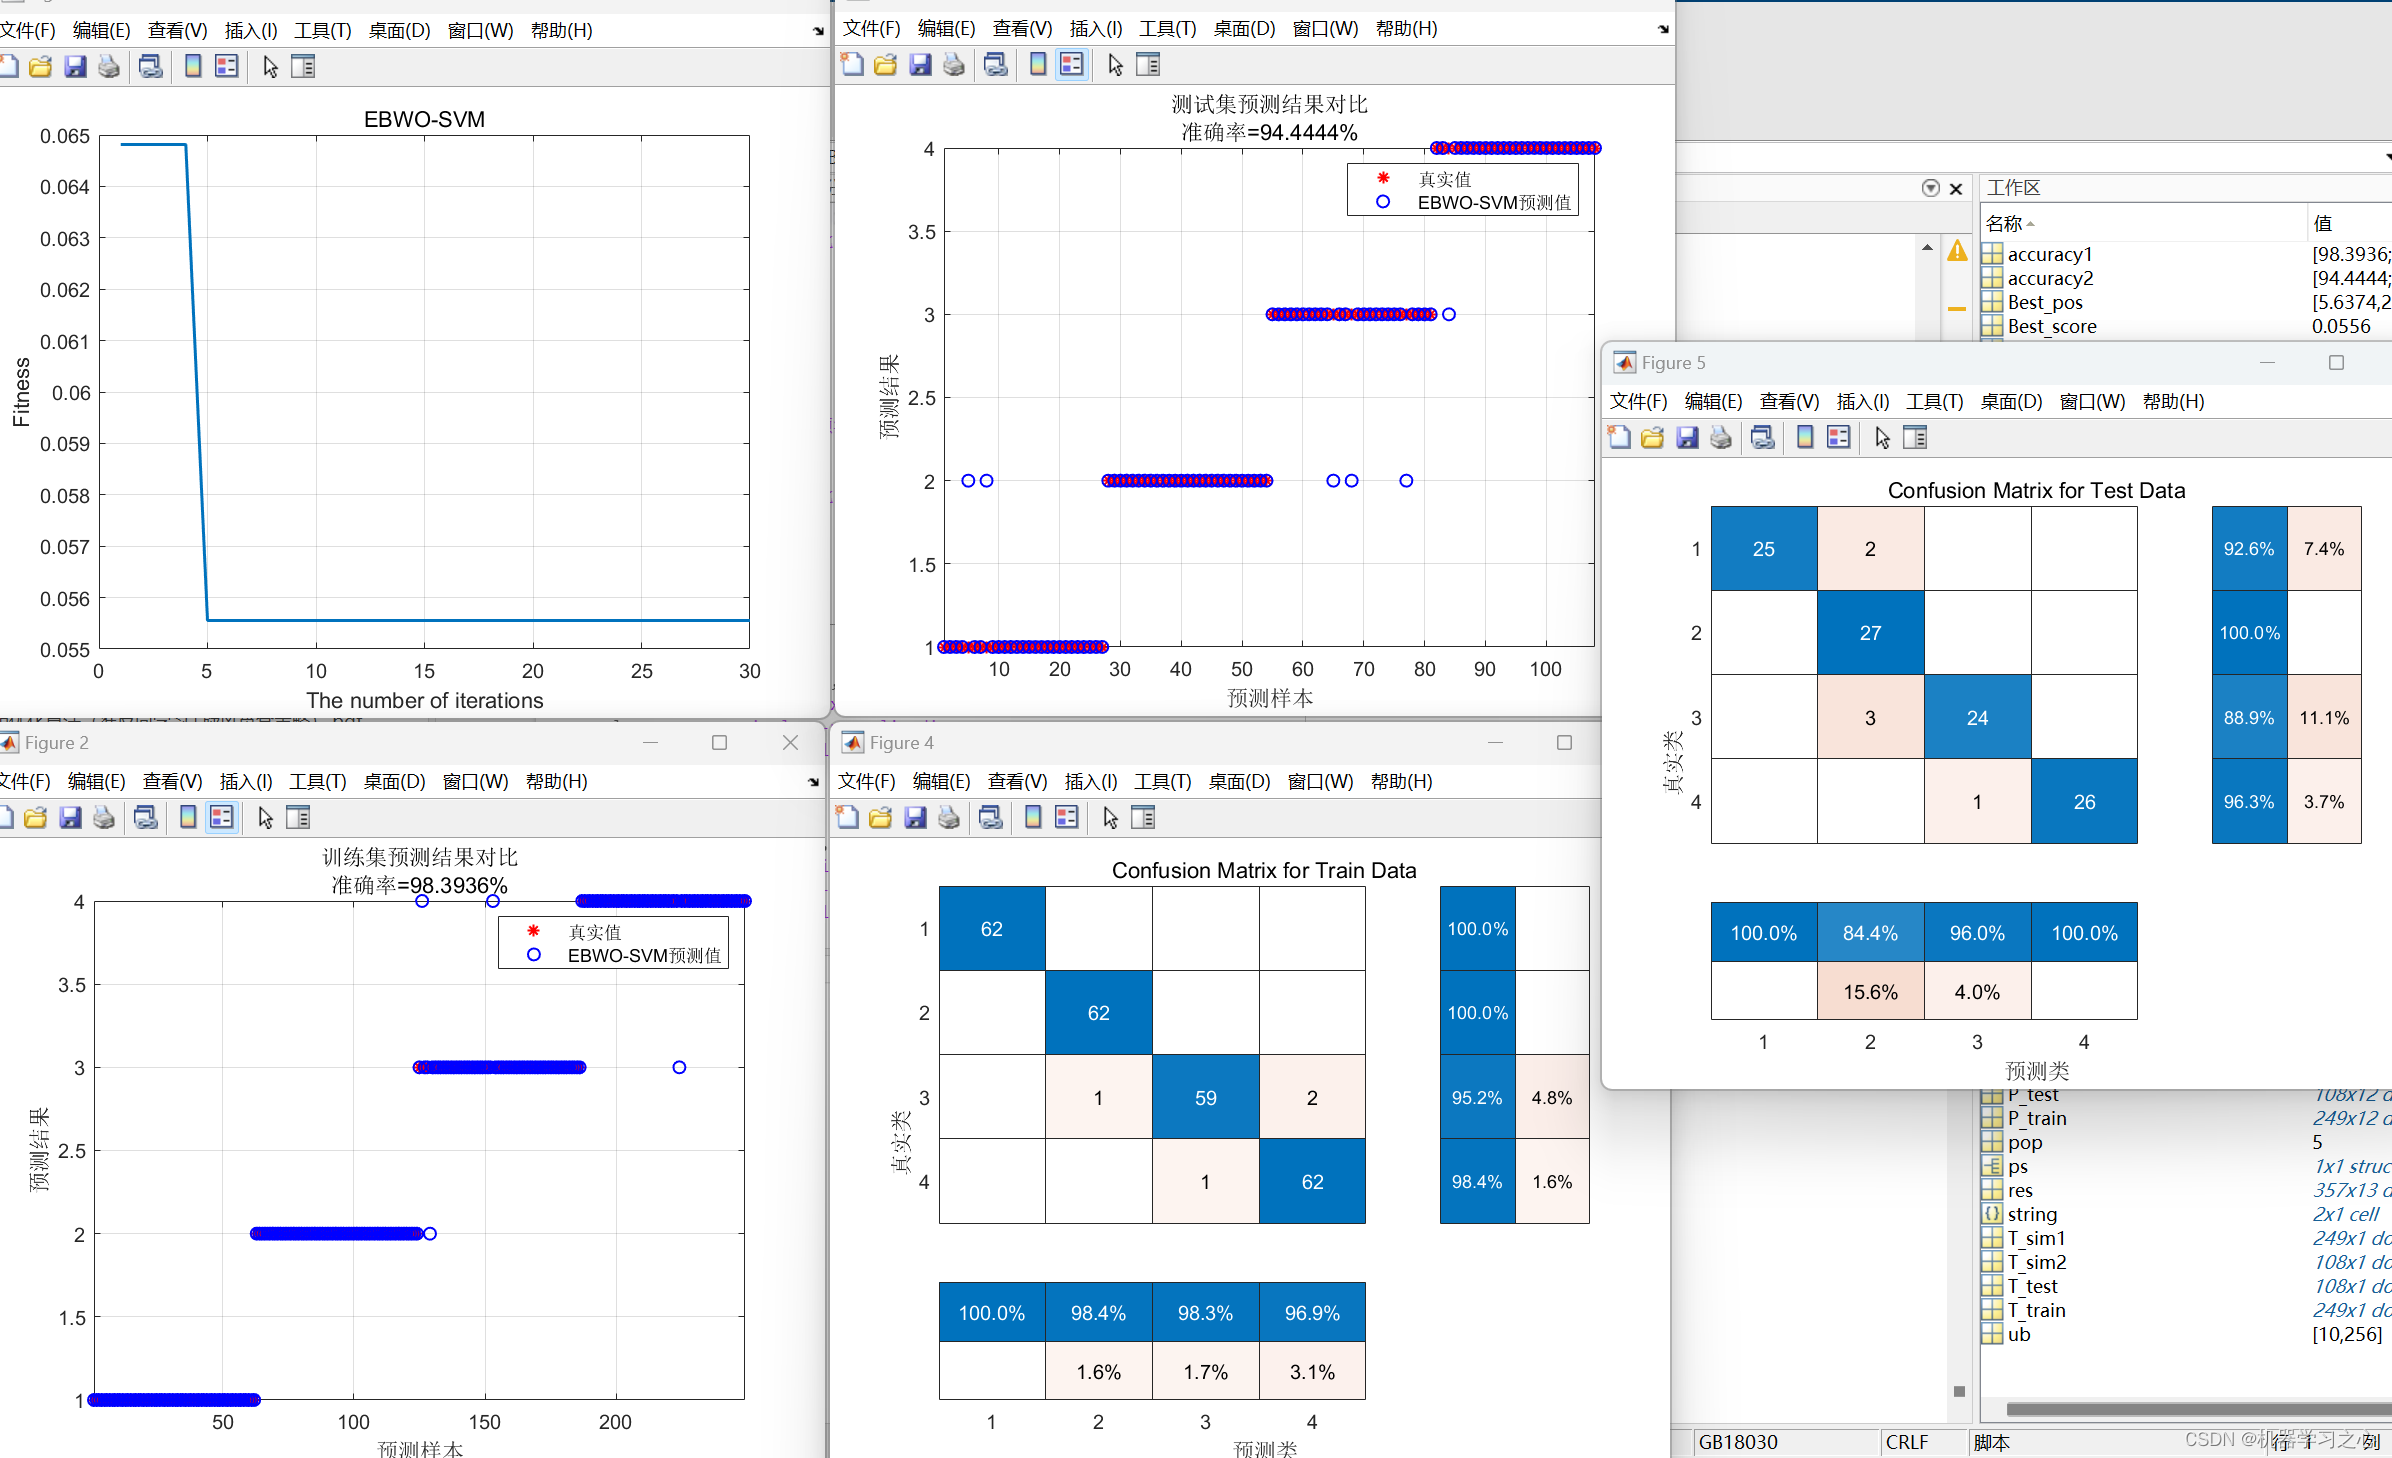Toggle Insert Legend in test prediction figure

coord(1072,65)
